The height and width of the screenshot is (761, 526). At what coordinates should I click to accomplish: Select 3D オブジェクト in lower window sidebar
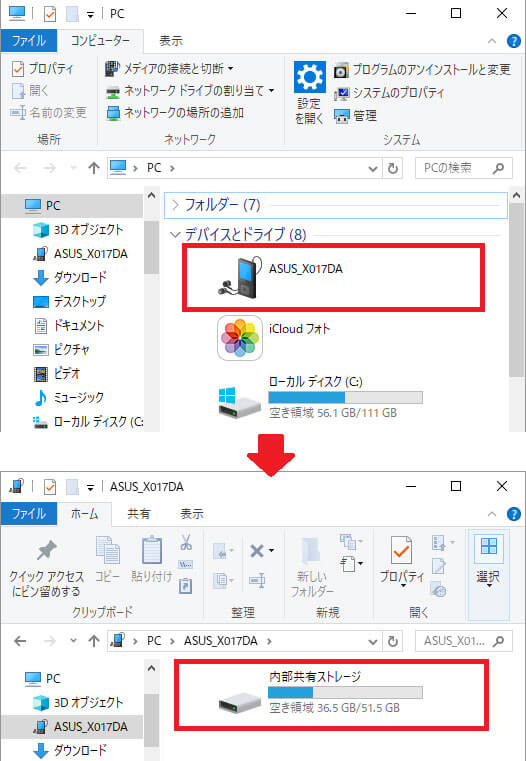click(78, 702)
